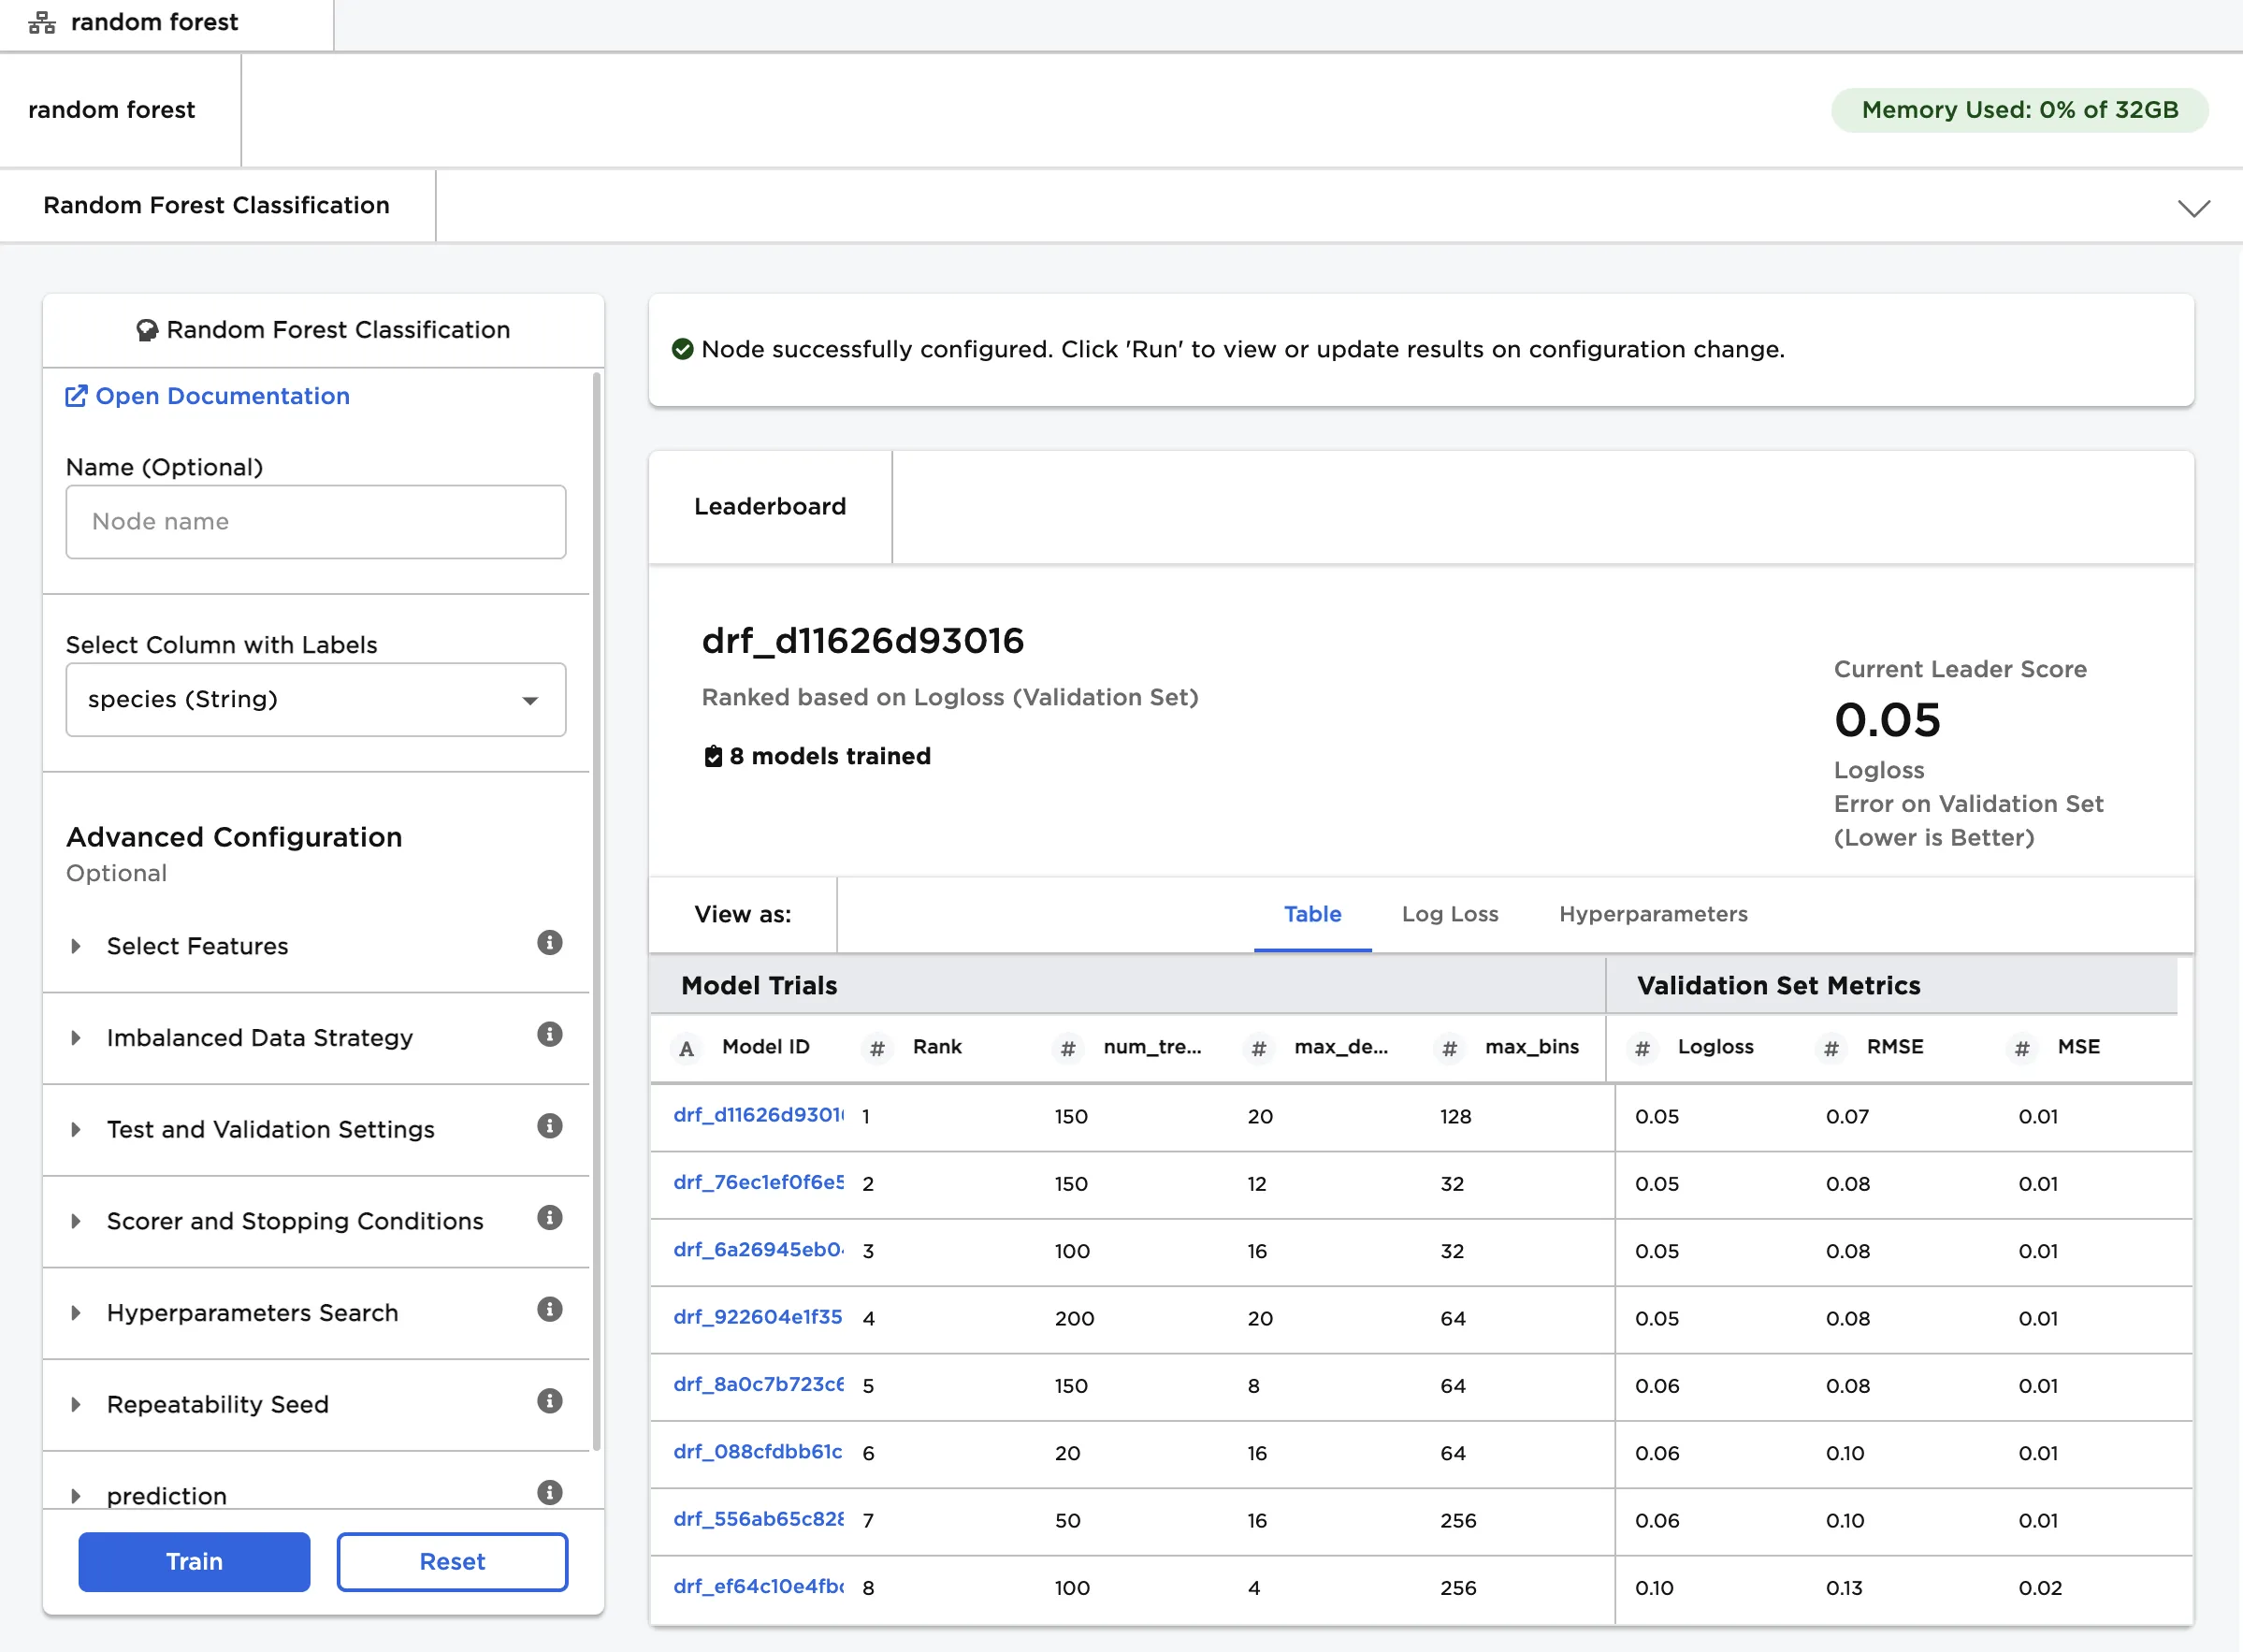Click the Reset button

click(452, 1562)
